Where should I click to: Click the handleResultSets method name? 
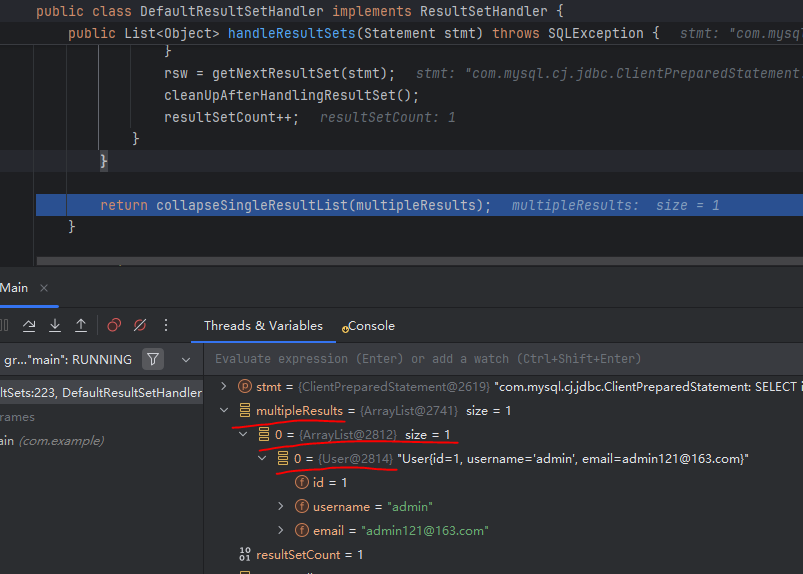pyautogui.click(x=291, y=33)
